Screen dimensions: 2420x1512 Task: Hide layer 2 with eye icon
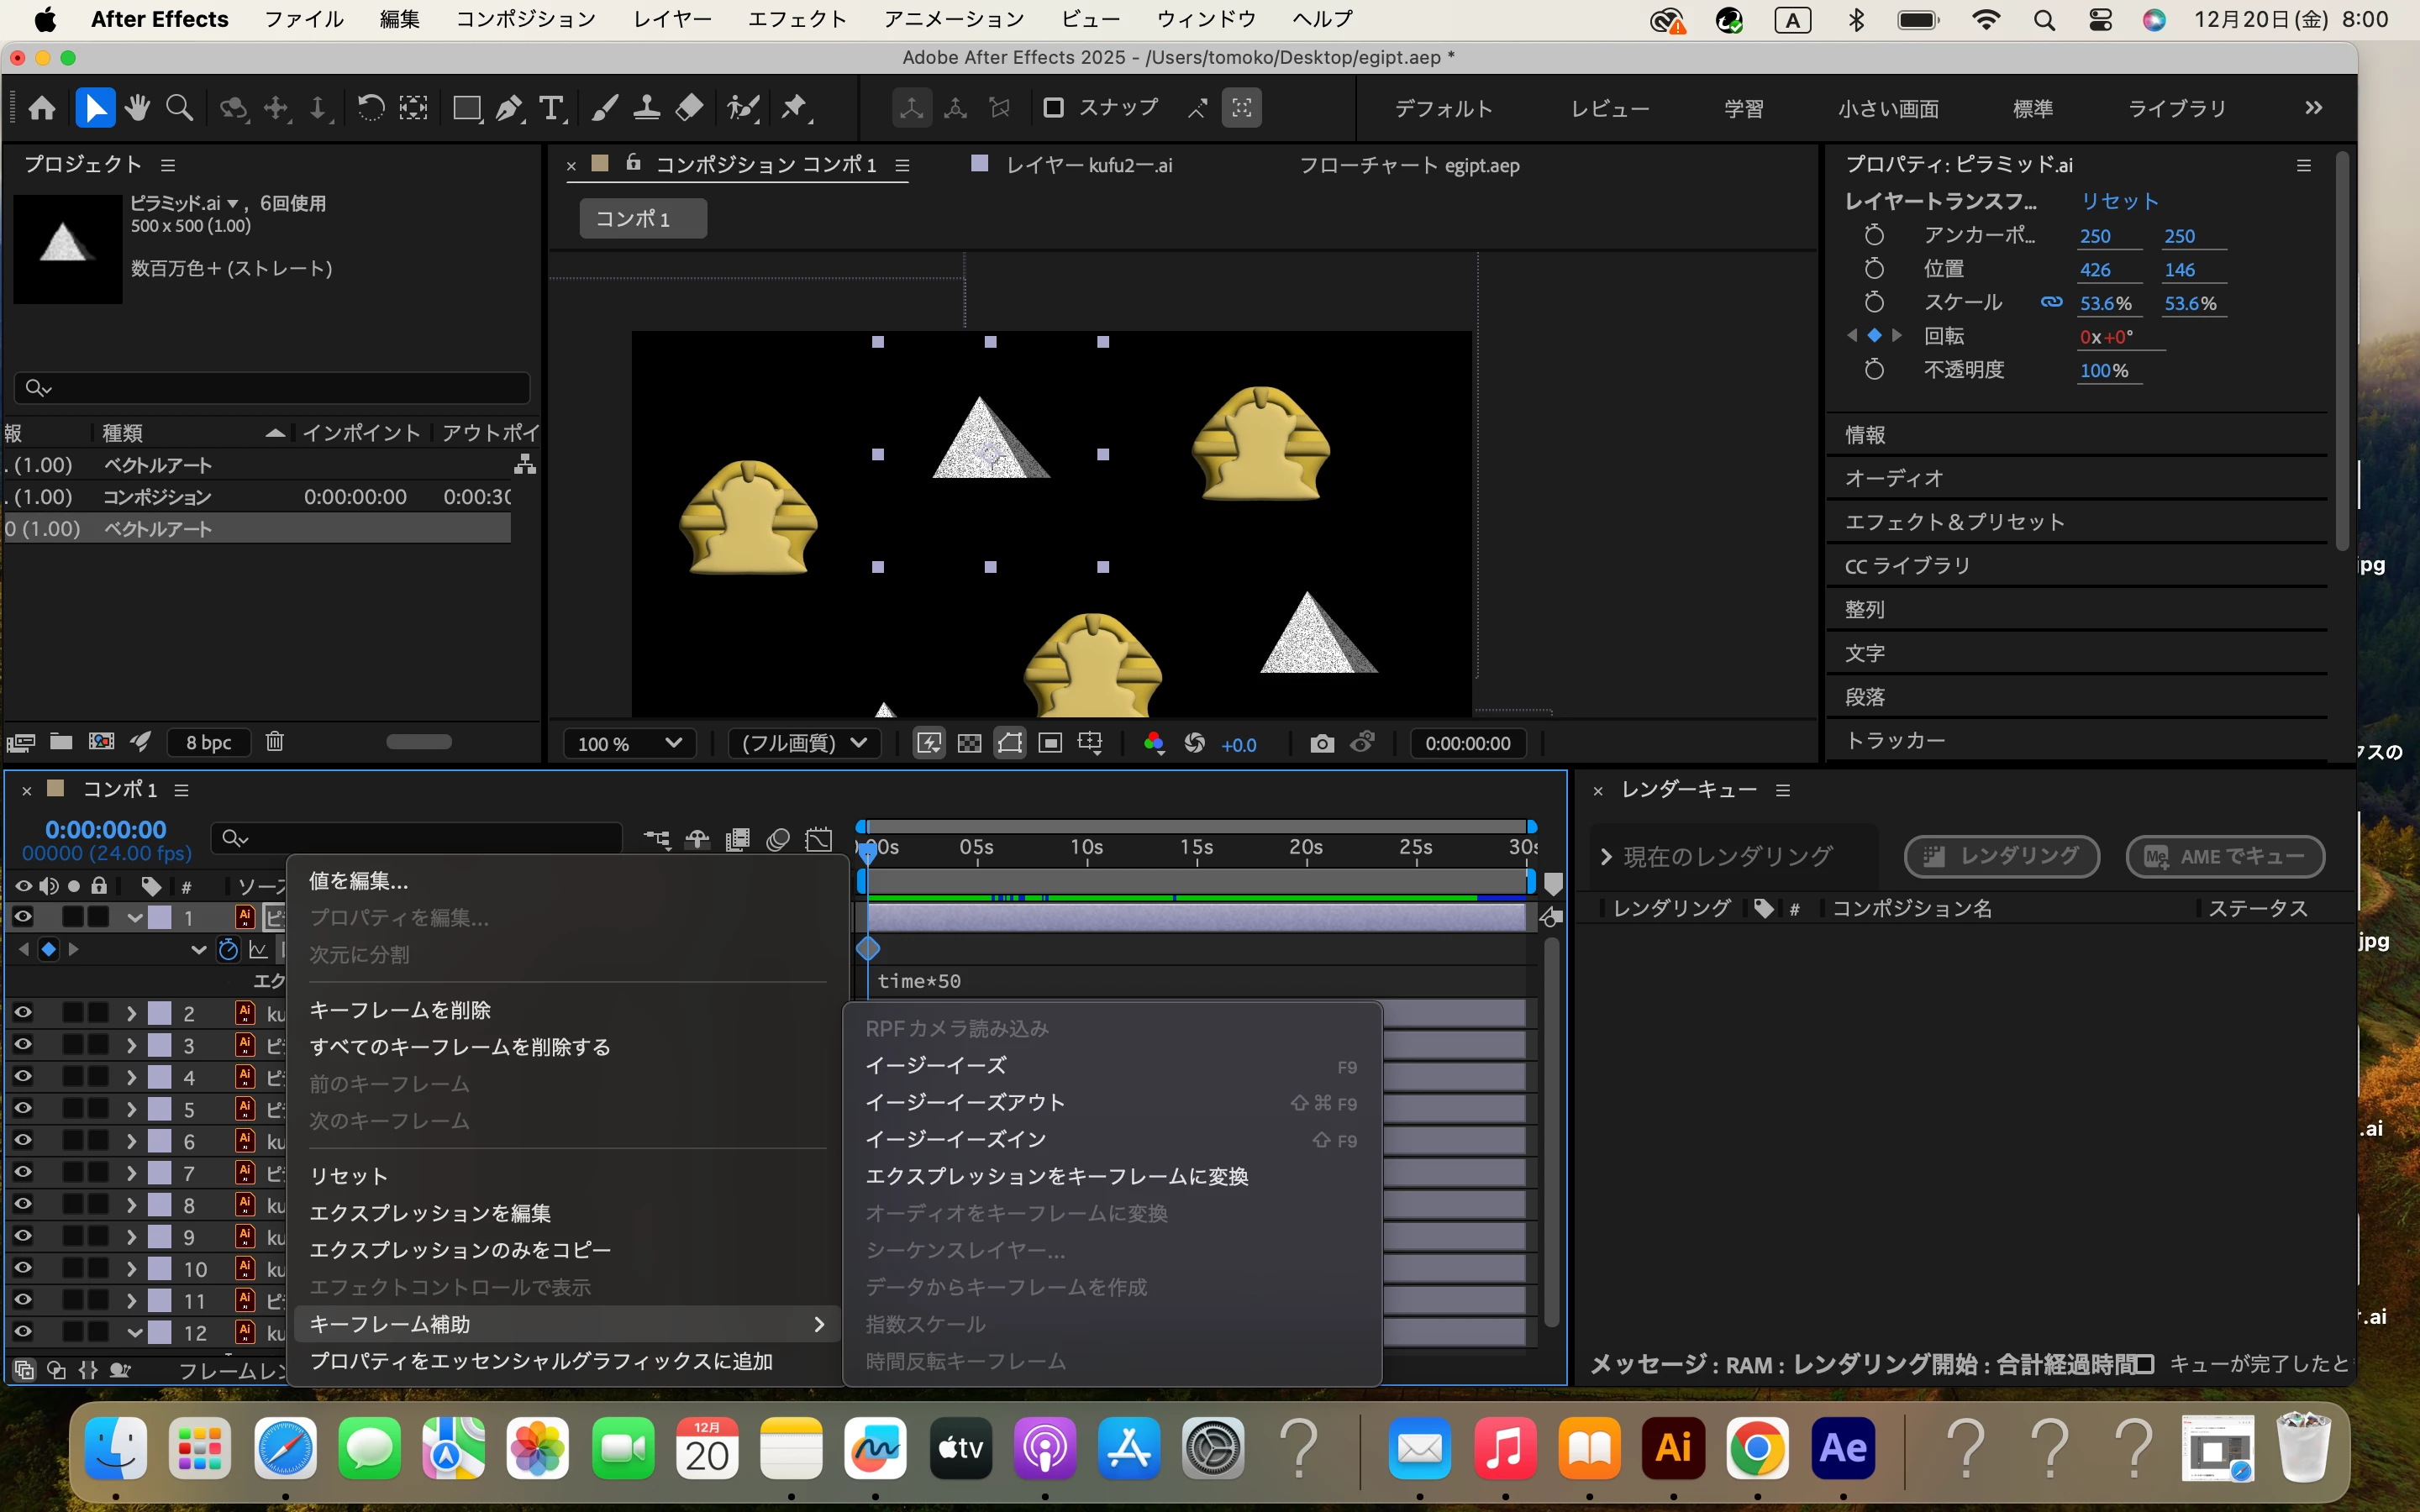22,1013
